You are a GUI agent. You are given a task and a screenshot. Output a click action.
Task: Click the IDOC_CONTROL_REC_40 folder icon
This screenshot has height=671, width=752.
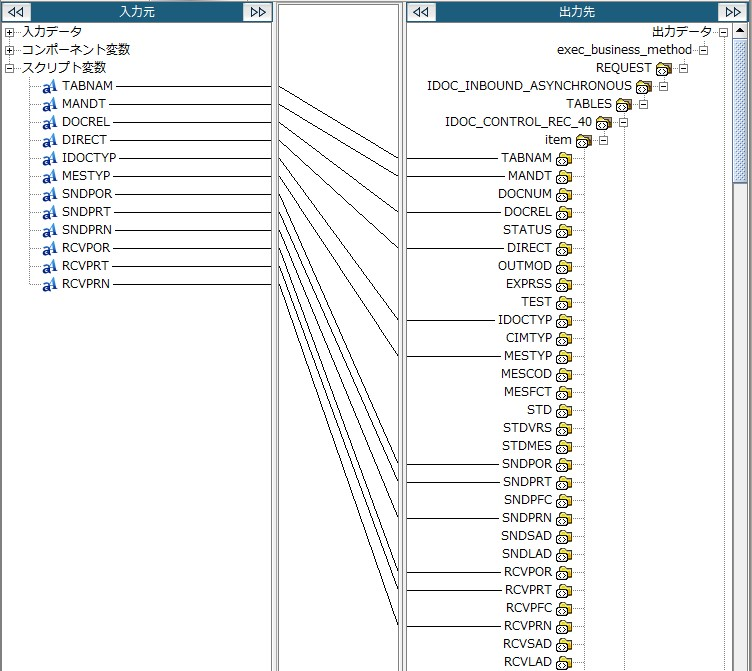coord(604,123)
